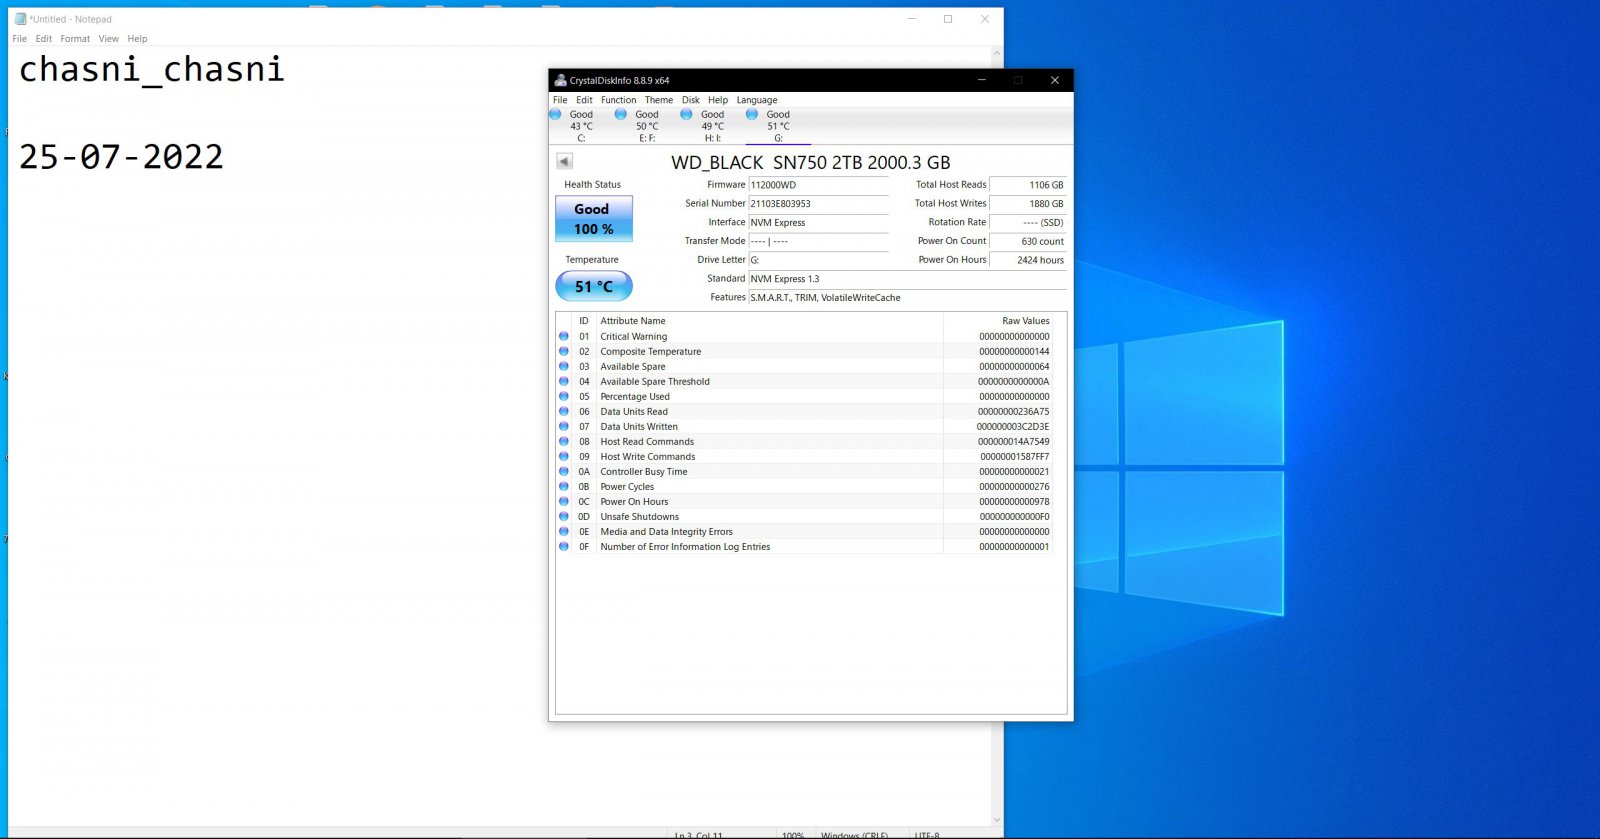Click the 51 °C temperature button

pyautogui.click(x=594, y=286)
